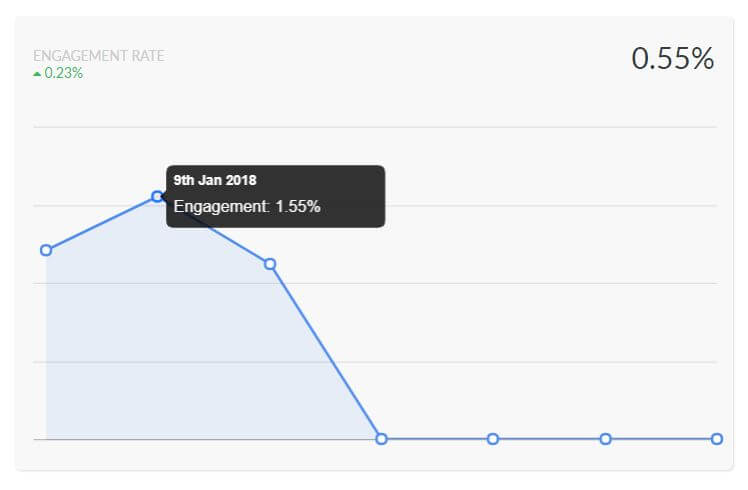Viewport: 748px width, 490px height.
Task: Click the flat line segment between final two points
Action: pyautogui.click(x=661, y=439)
